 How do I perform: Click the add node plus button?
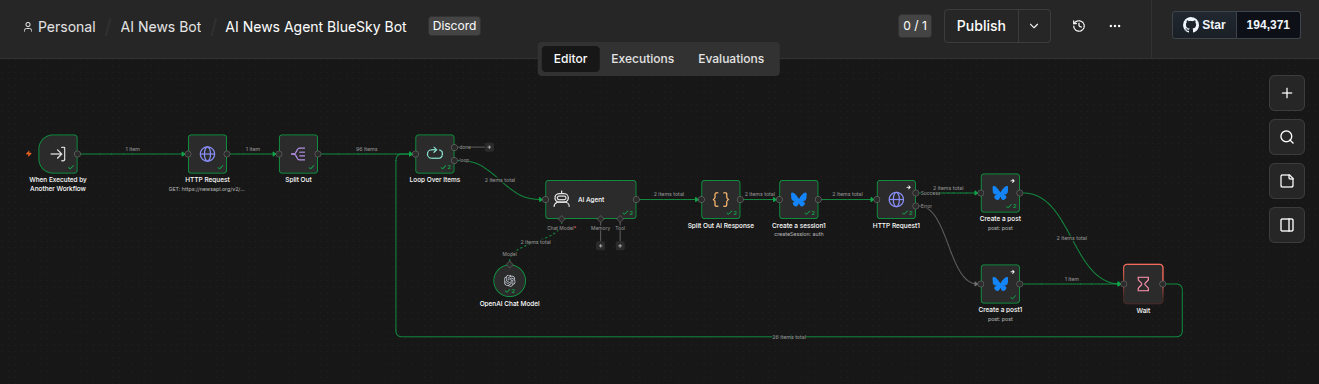pyautogui.click(x=1287, y=93)
